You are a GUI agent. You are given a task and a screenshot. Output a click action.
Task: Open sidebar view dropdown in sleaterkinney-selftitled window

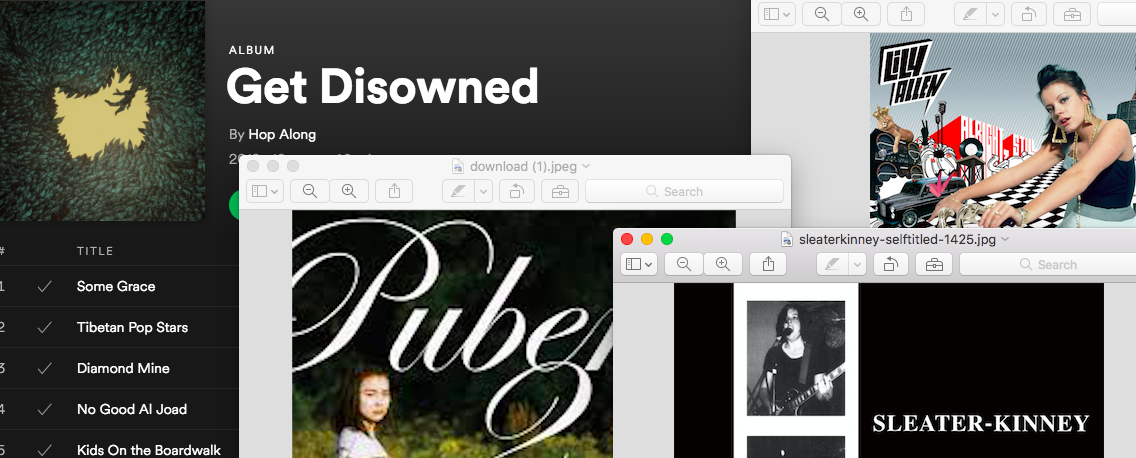click(x=639, y=264)
